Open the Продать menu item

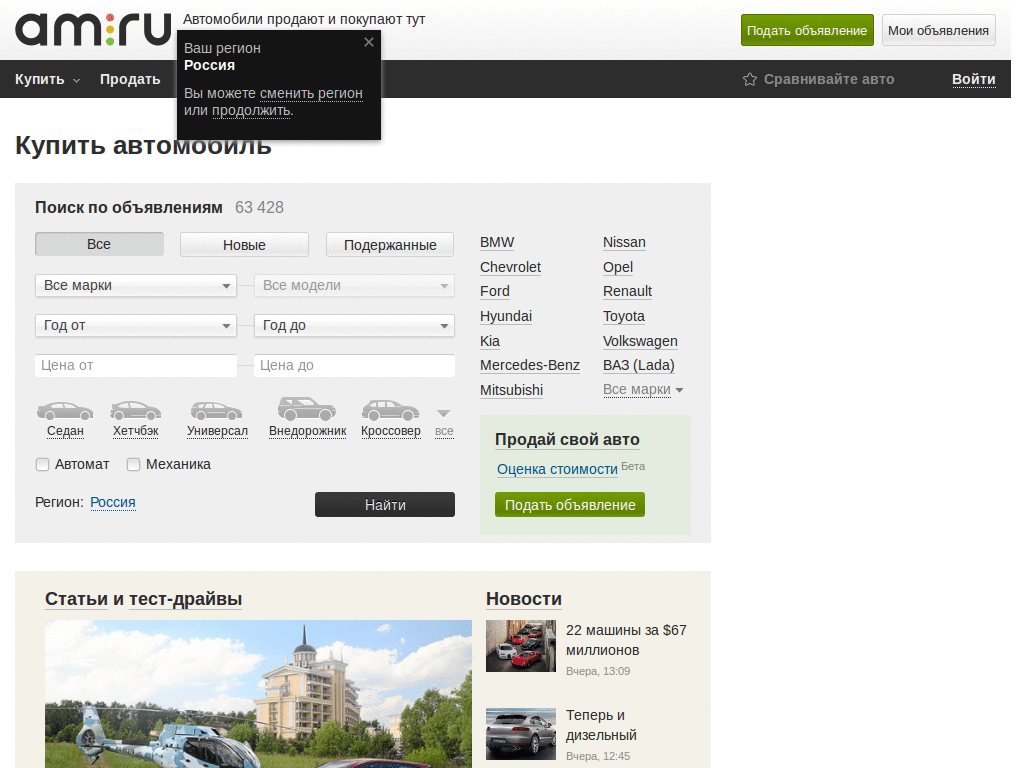(130, 79)
